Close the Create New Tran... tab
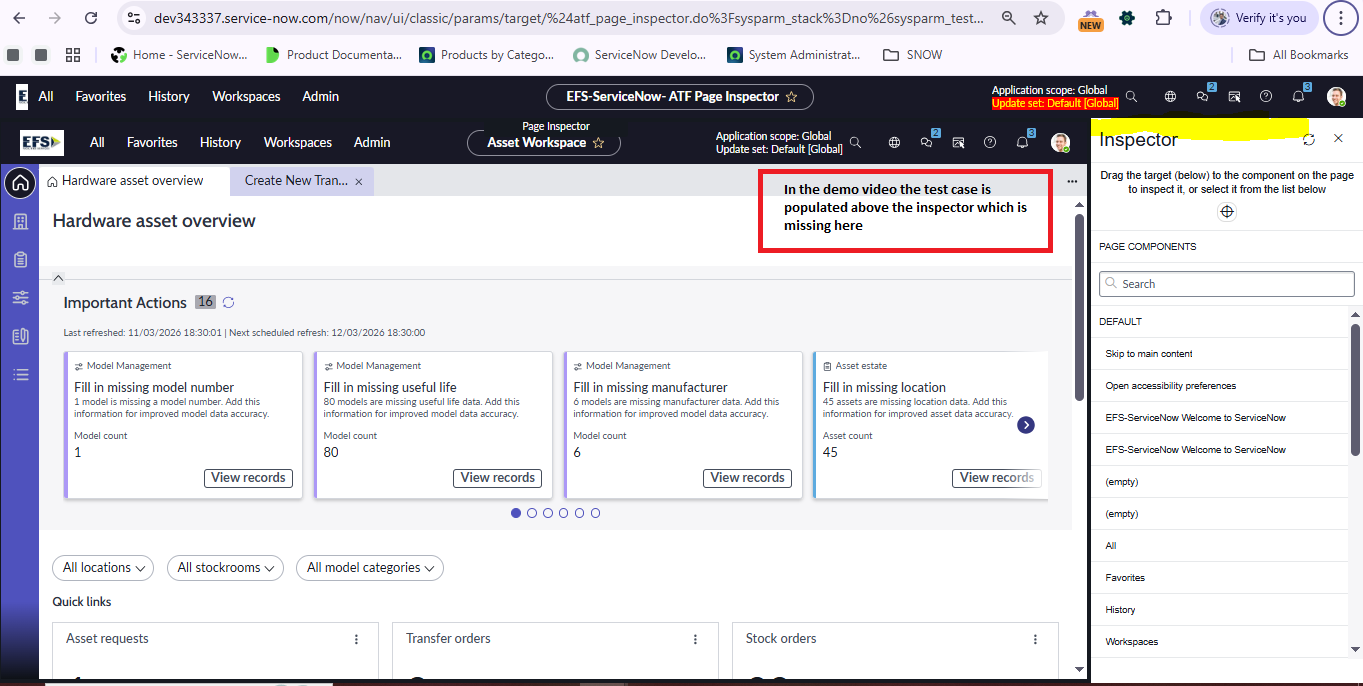Screen dimensions: 1363x686 point(358,182)
